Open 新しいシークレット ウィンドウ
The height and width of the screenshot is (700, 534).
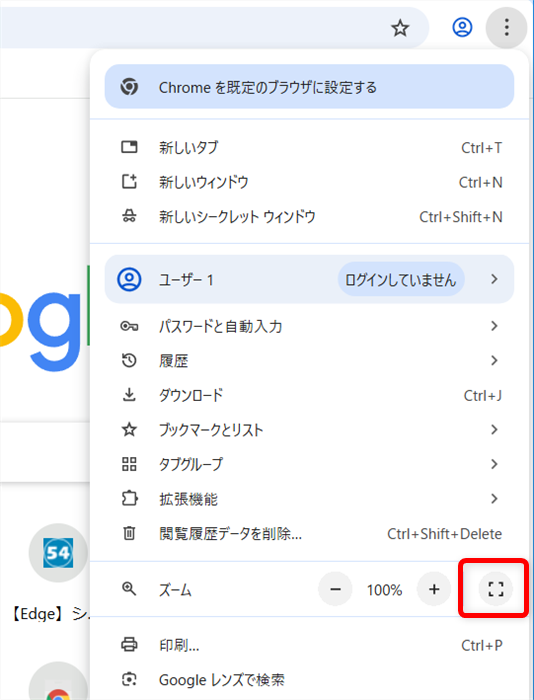(309, 217)
